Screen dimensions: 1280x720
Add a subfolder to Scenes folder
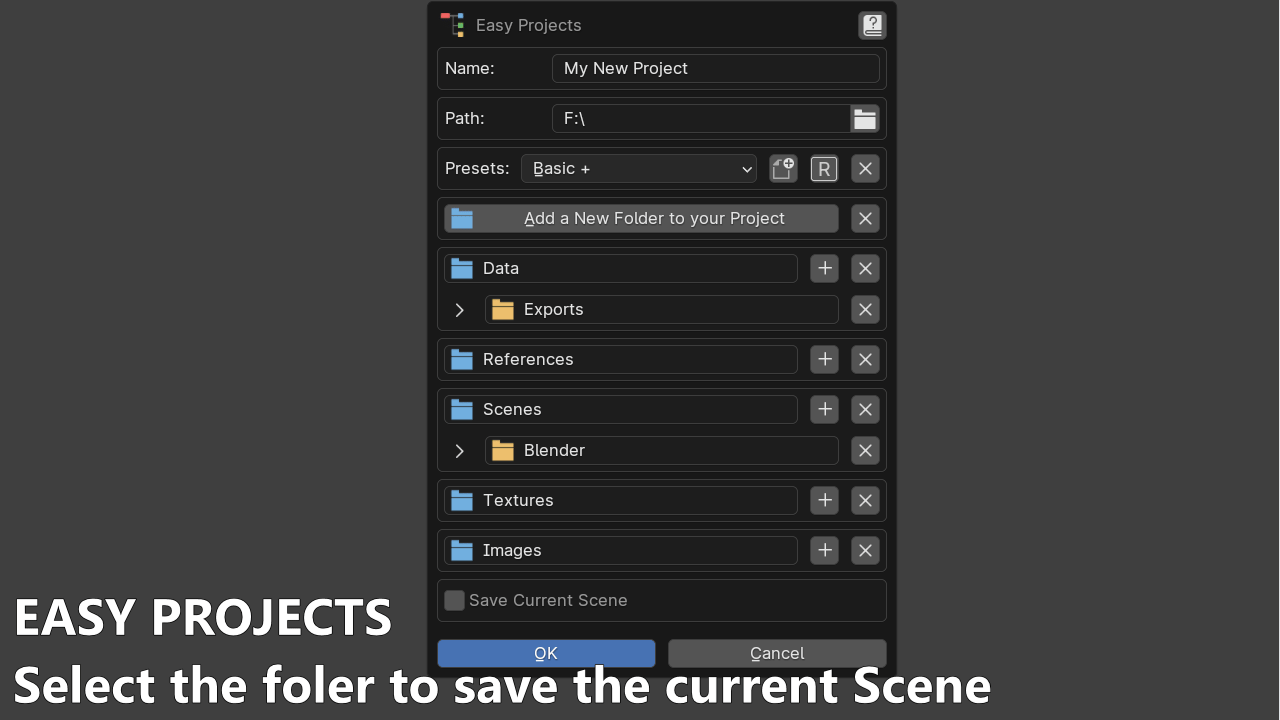tap(824, 409)
